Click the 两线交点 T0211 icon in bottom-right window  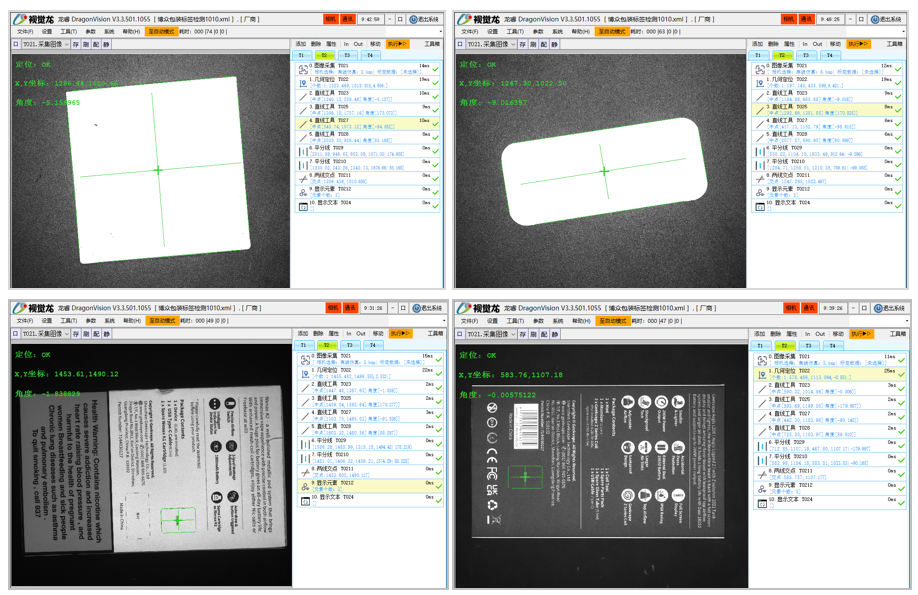click(762, 475)
